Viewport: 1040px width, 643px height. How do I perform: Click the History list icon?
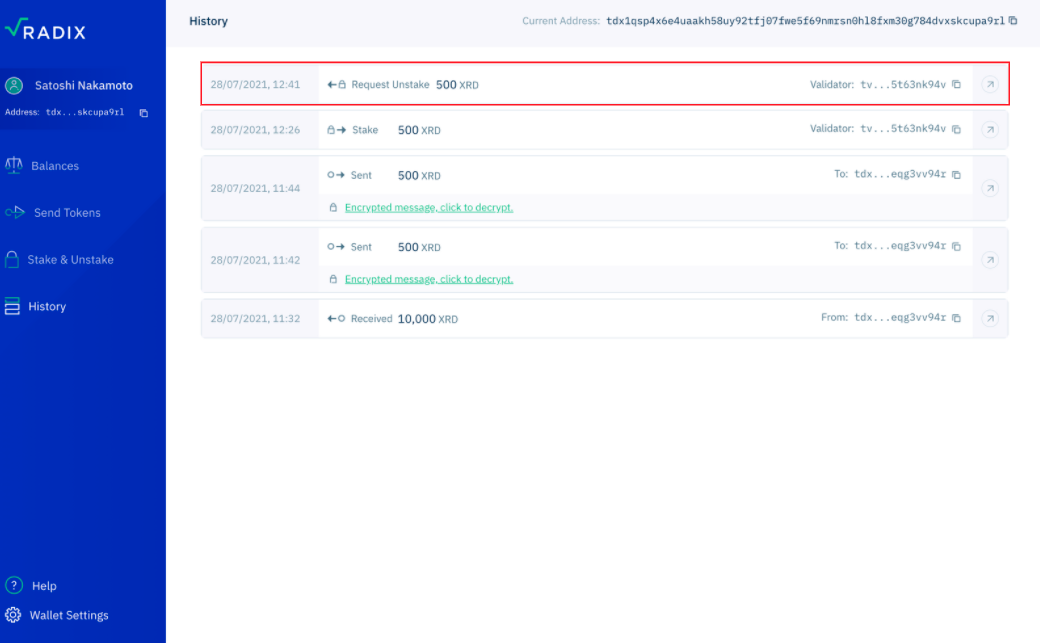pyautogui.click(x=12, y=306)
